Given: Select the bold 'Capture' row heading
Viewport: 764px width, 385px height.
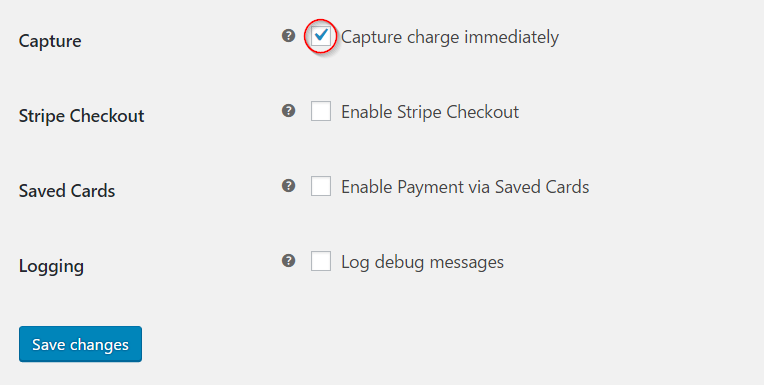Looking at the screenshot, I should click(50, 41).
